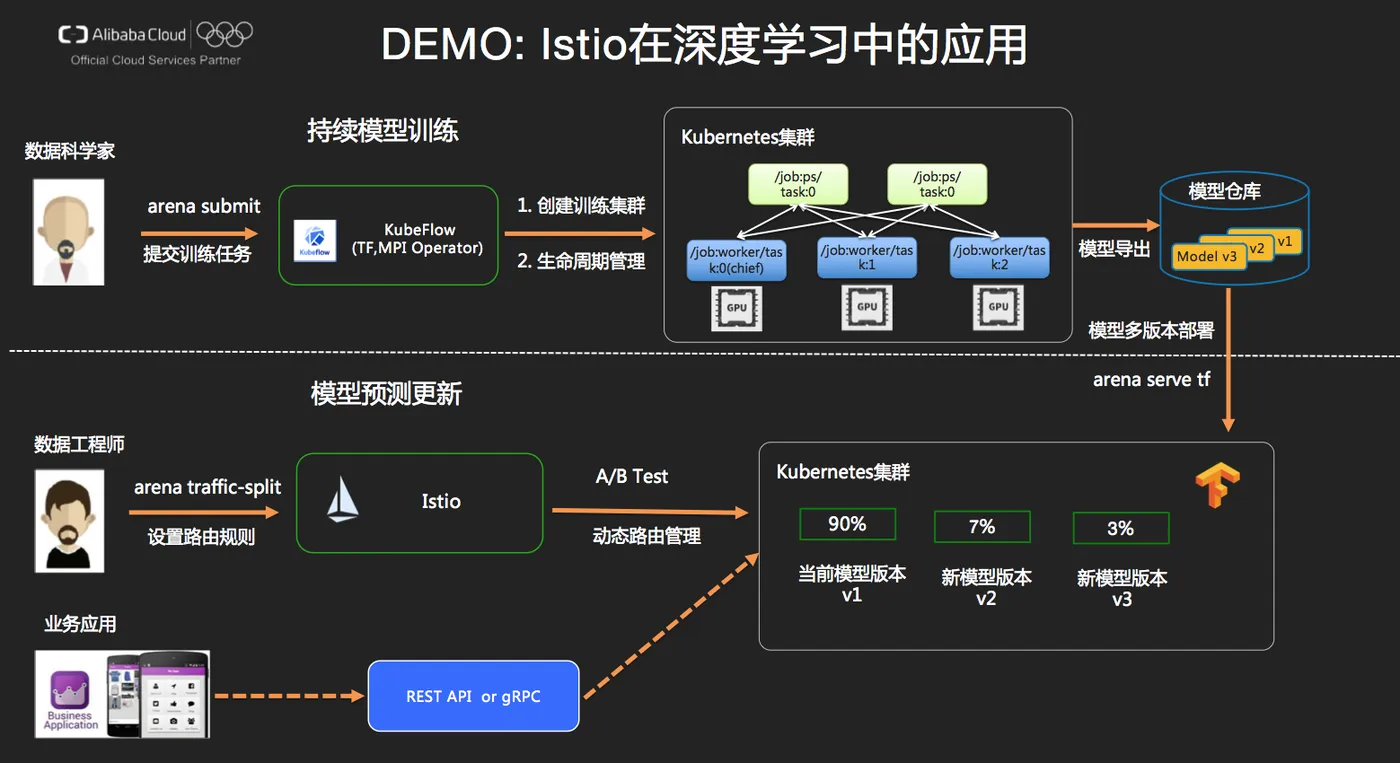Select the left /job:ps/task:0 node
This screenshot has height=763, width=1400.
click(x=798, y=185)
